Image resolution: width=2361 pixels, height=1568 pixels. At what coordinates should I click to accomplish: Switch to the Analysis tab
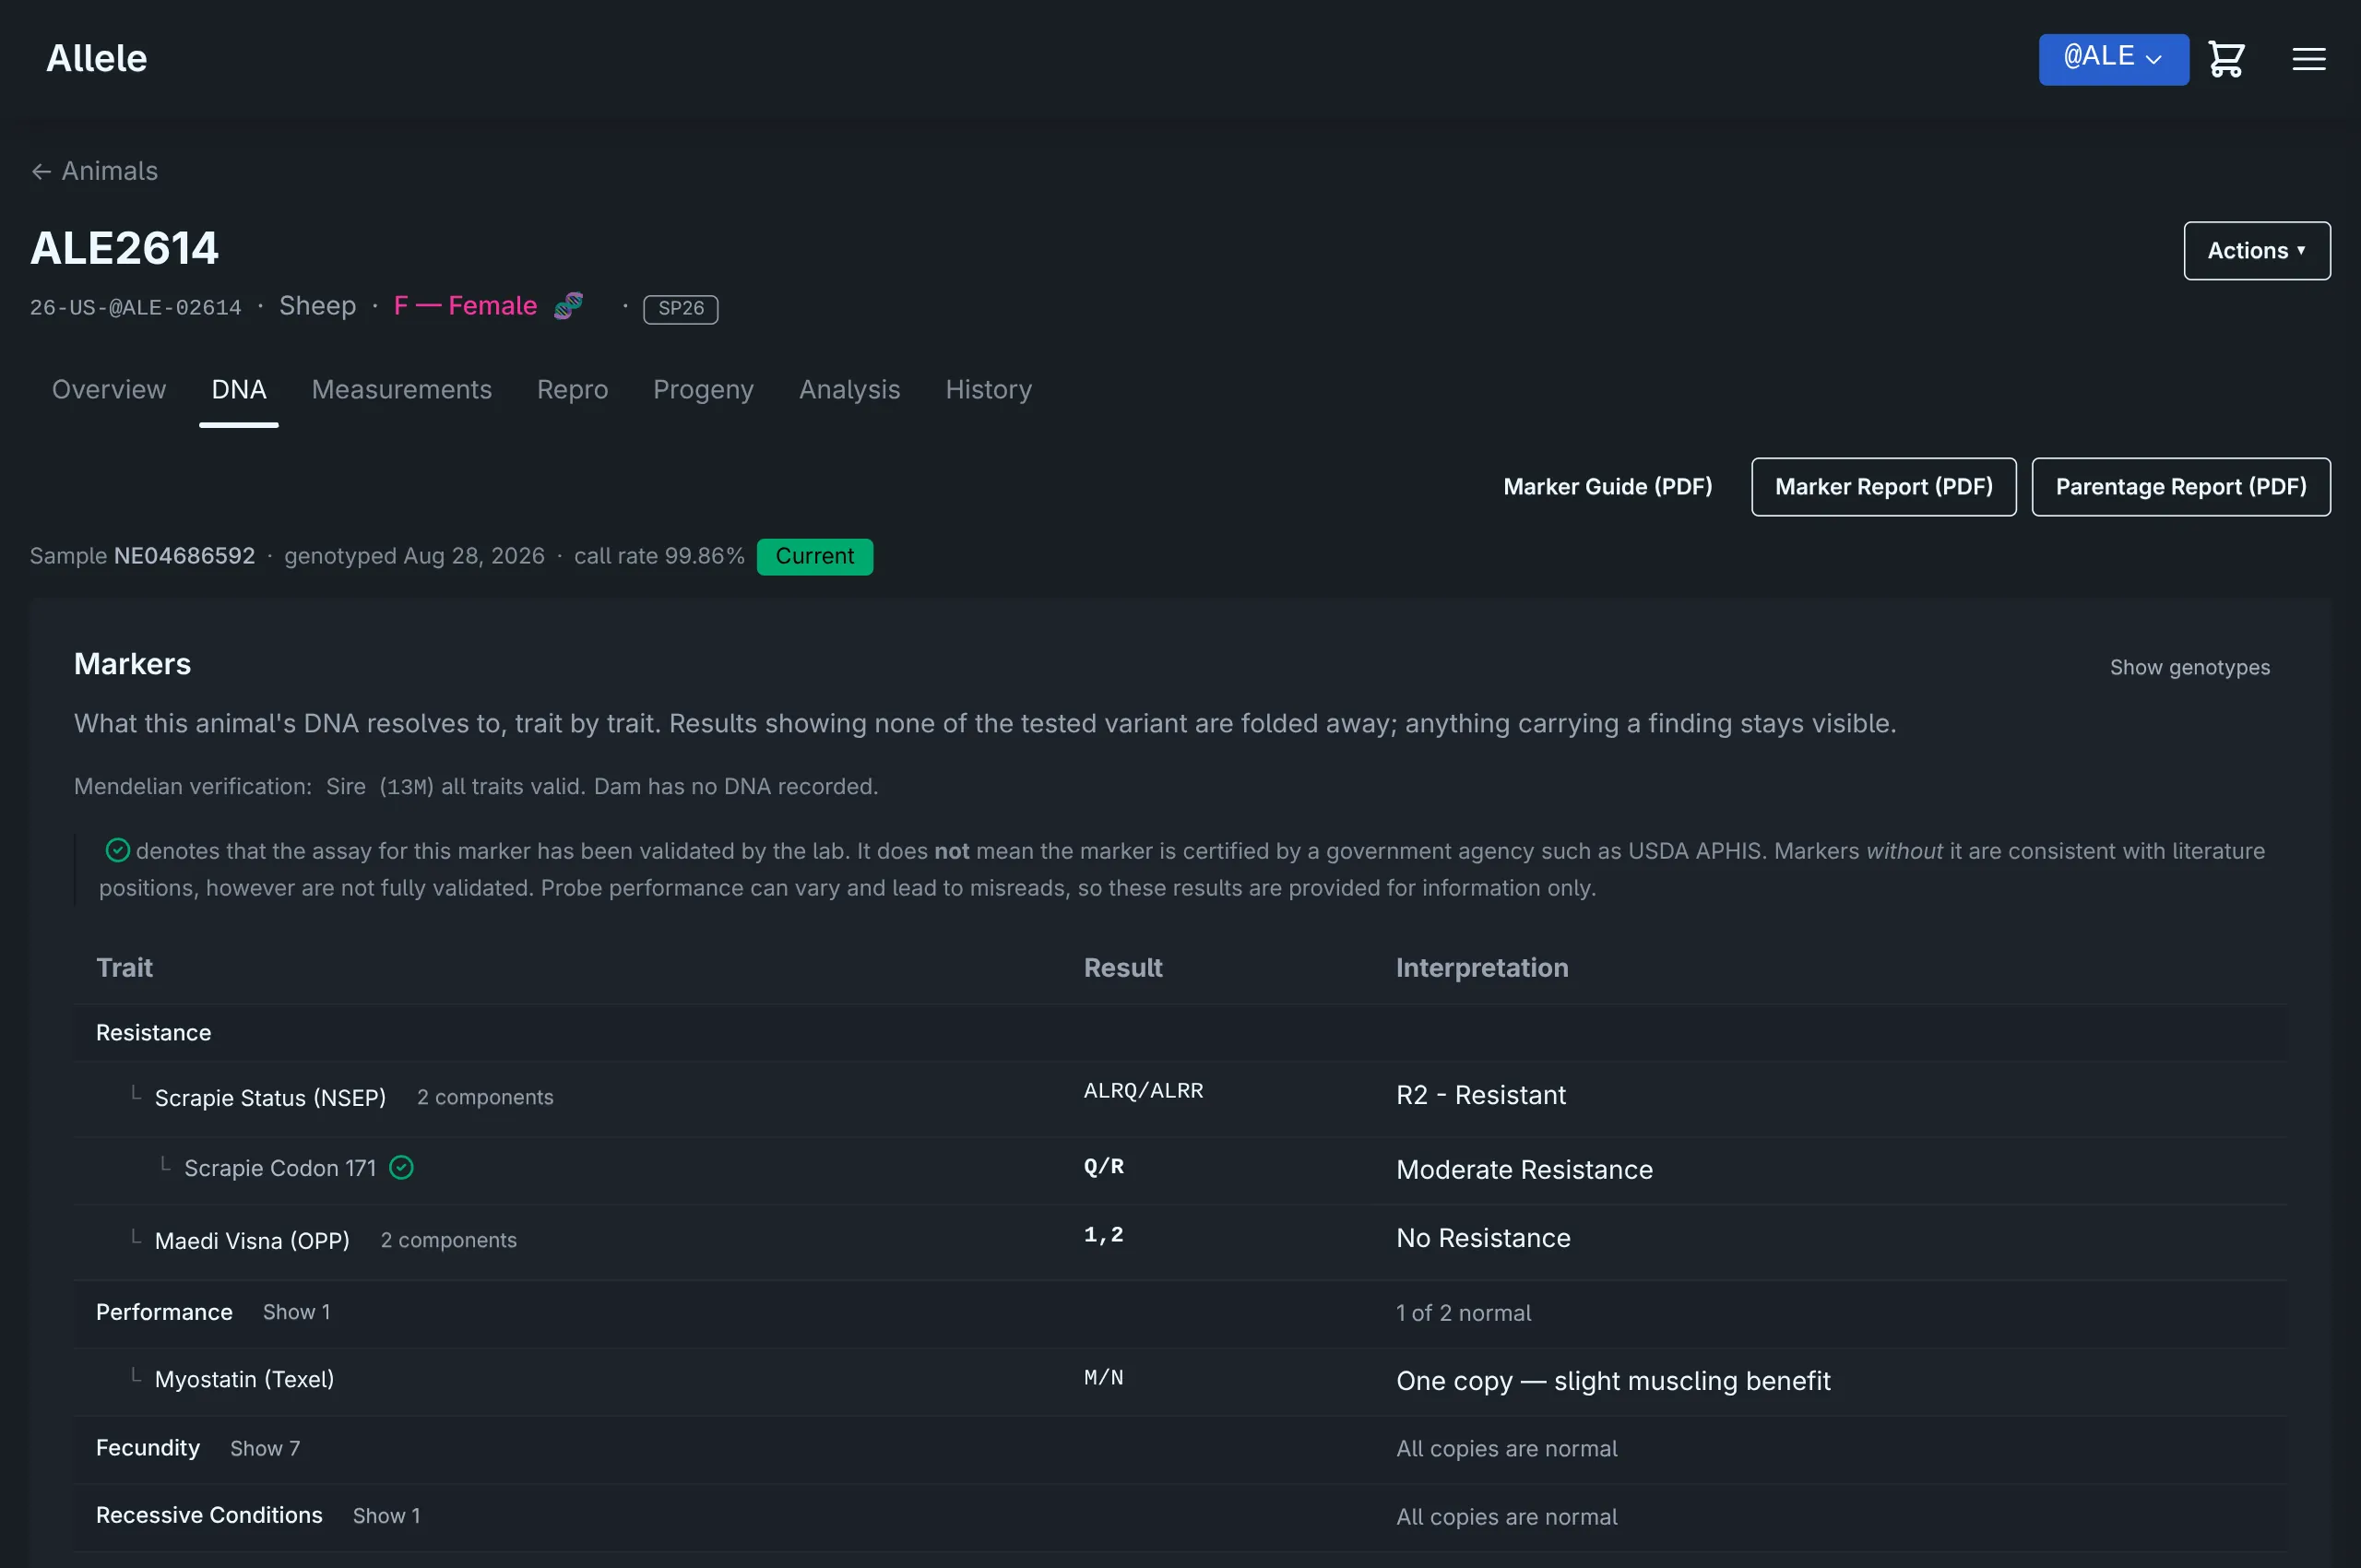point(849,389)
